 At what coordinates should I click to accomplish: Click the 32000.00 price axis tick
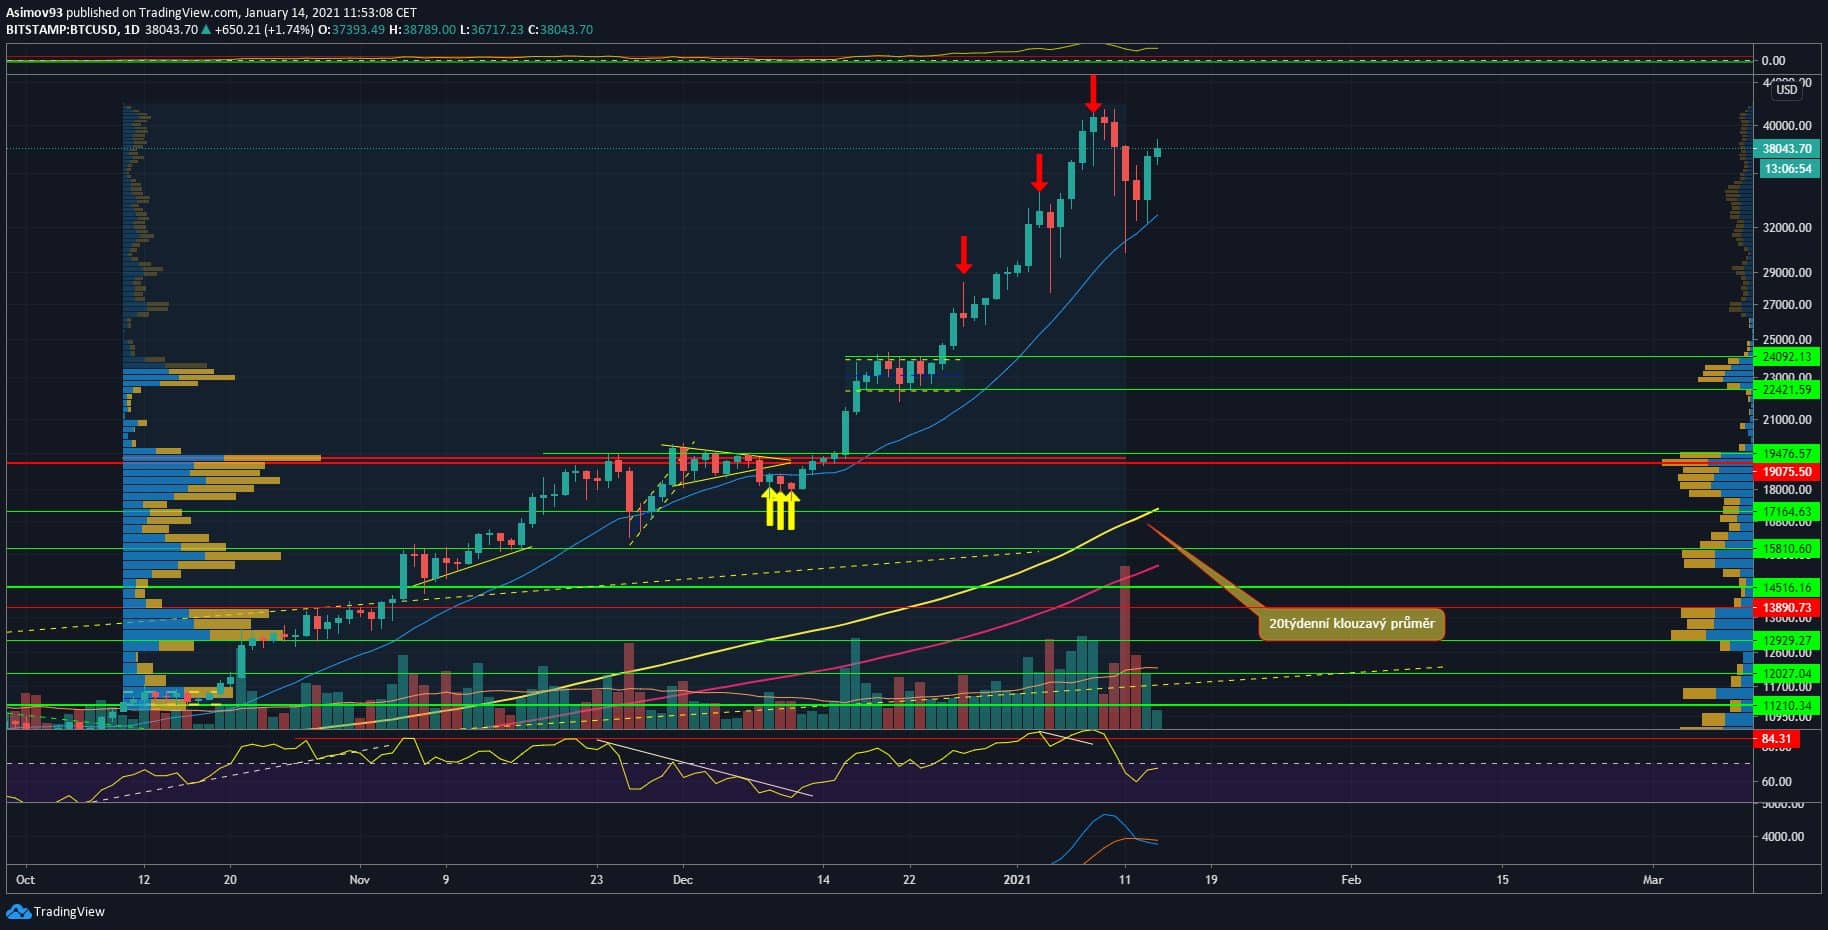(1787, 228)
